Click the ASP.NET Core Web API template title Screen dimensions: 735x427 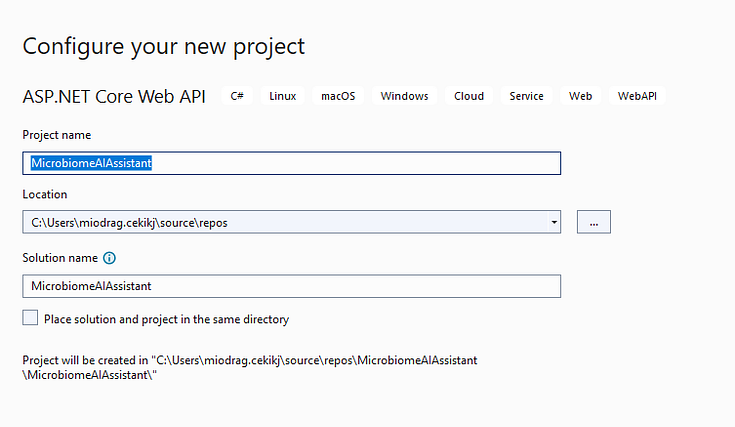(114, 97)
